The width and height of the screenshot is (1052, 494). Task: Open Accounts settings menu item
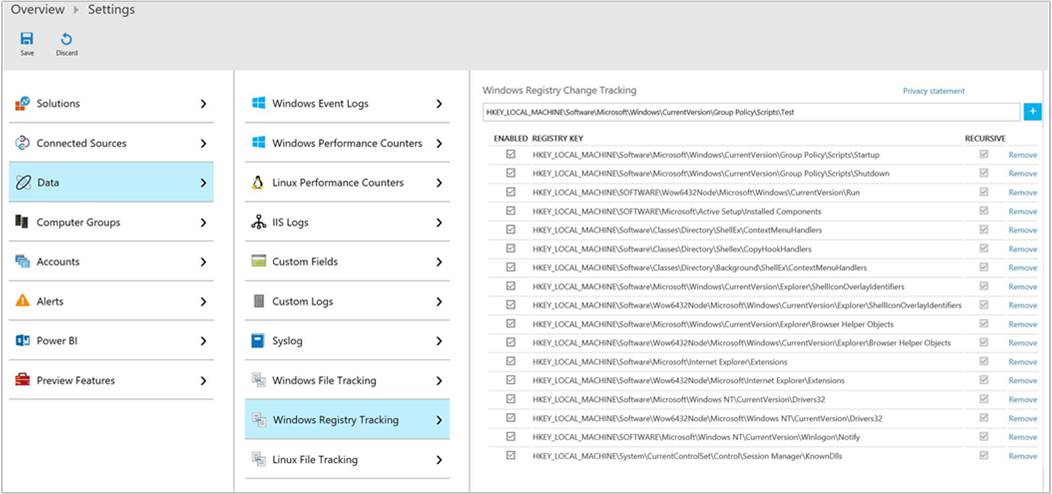pyautogui.click(x=111, y=261)
